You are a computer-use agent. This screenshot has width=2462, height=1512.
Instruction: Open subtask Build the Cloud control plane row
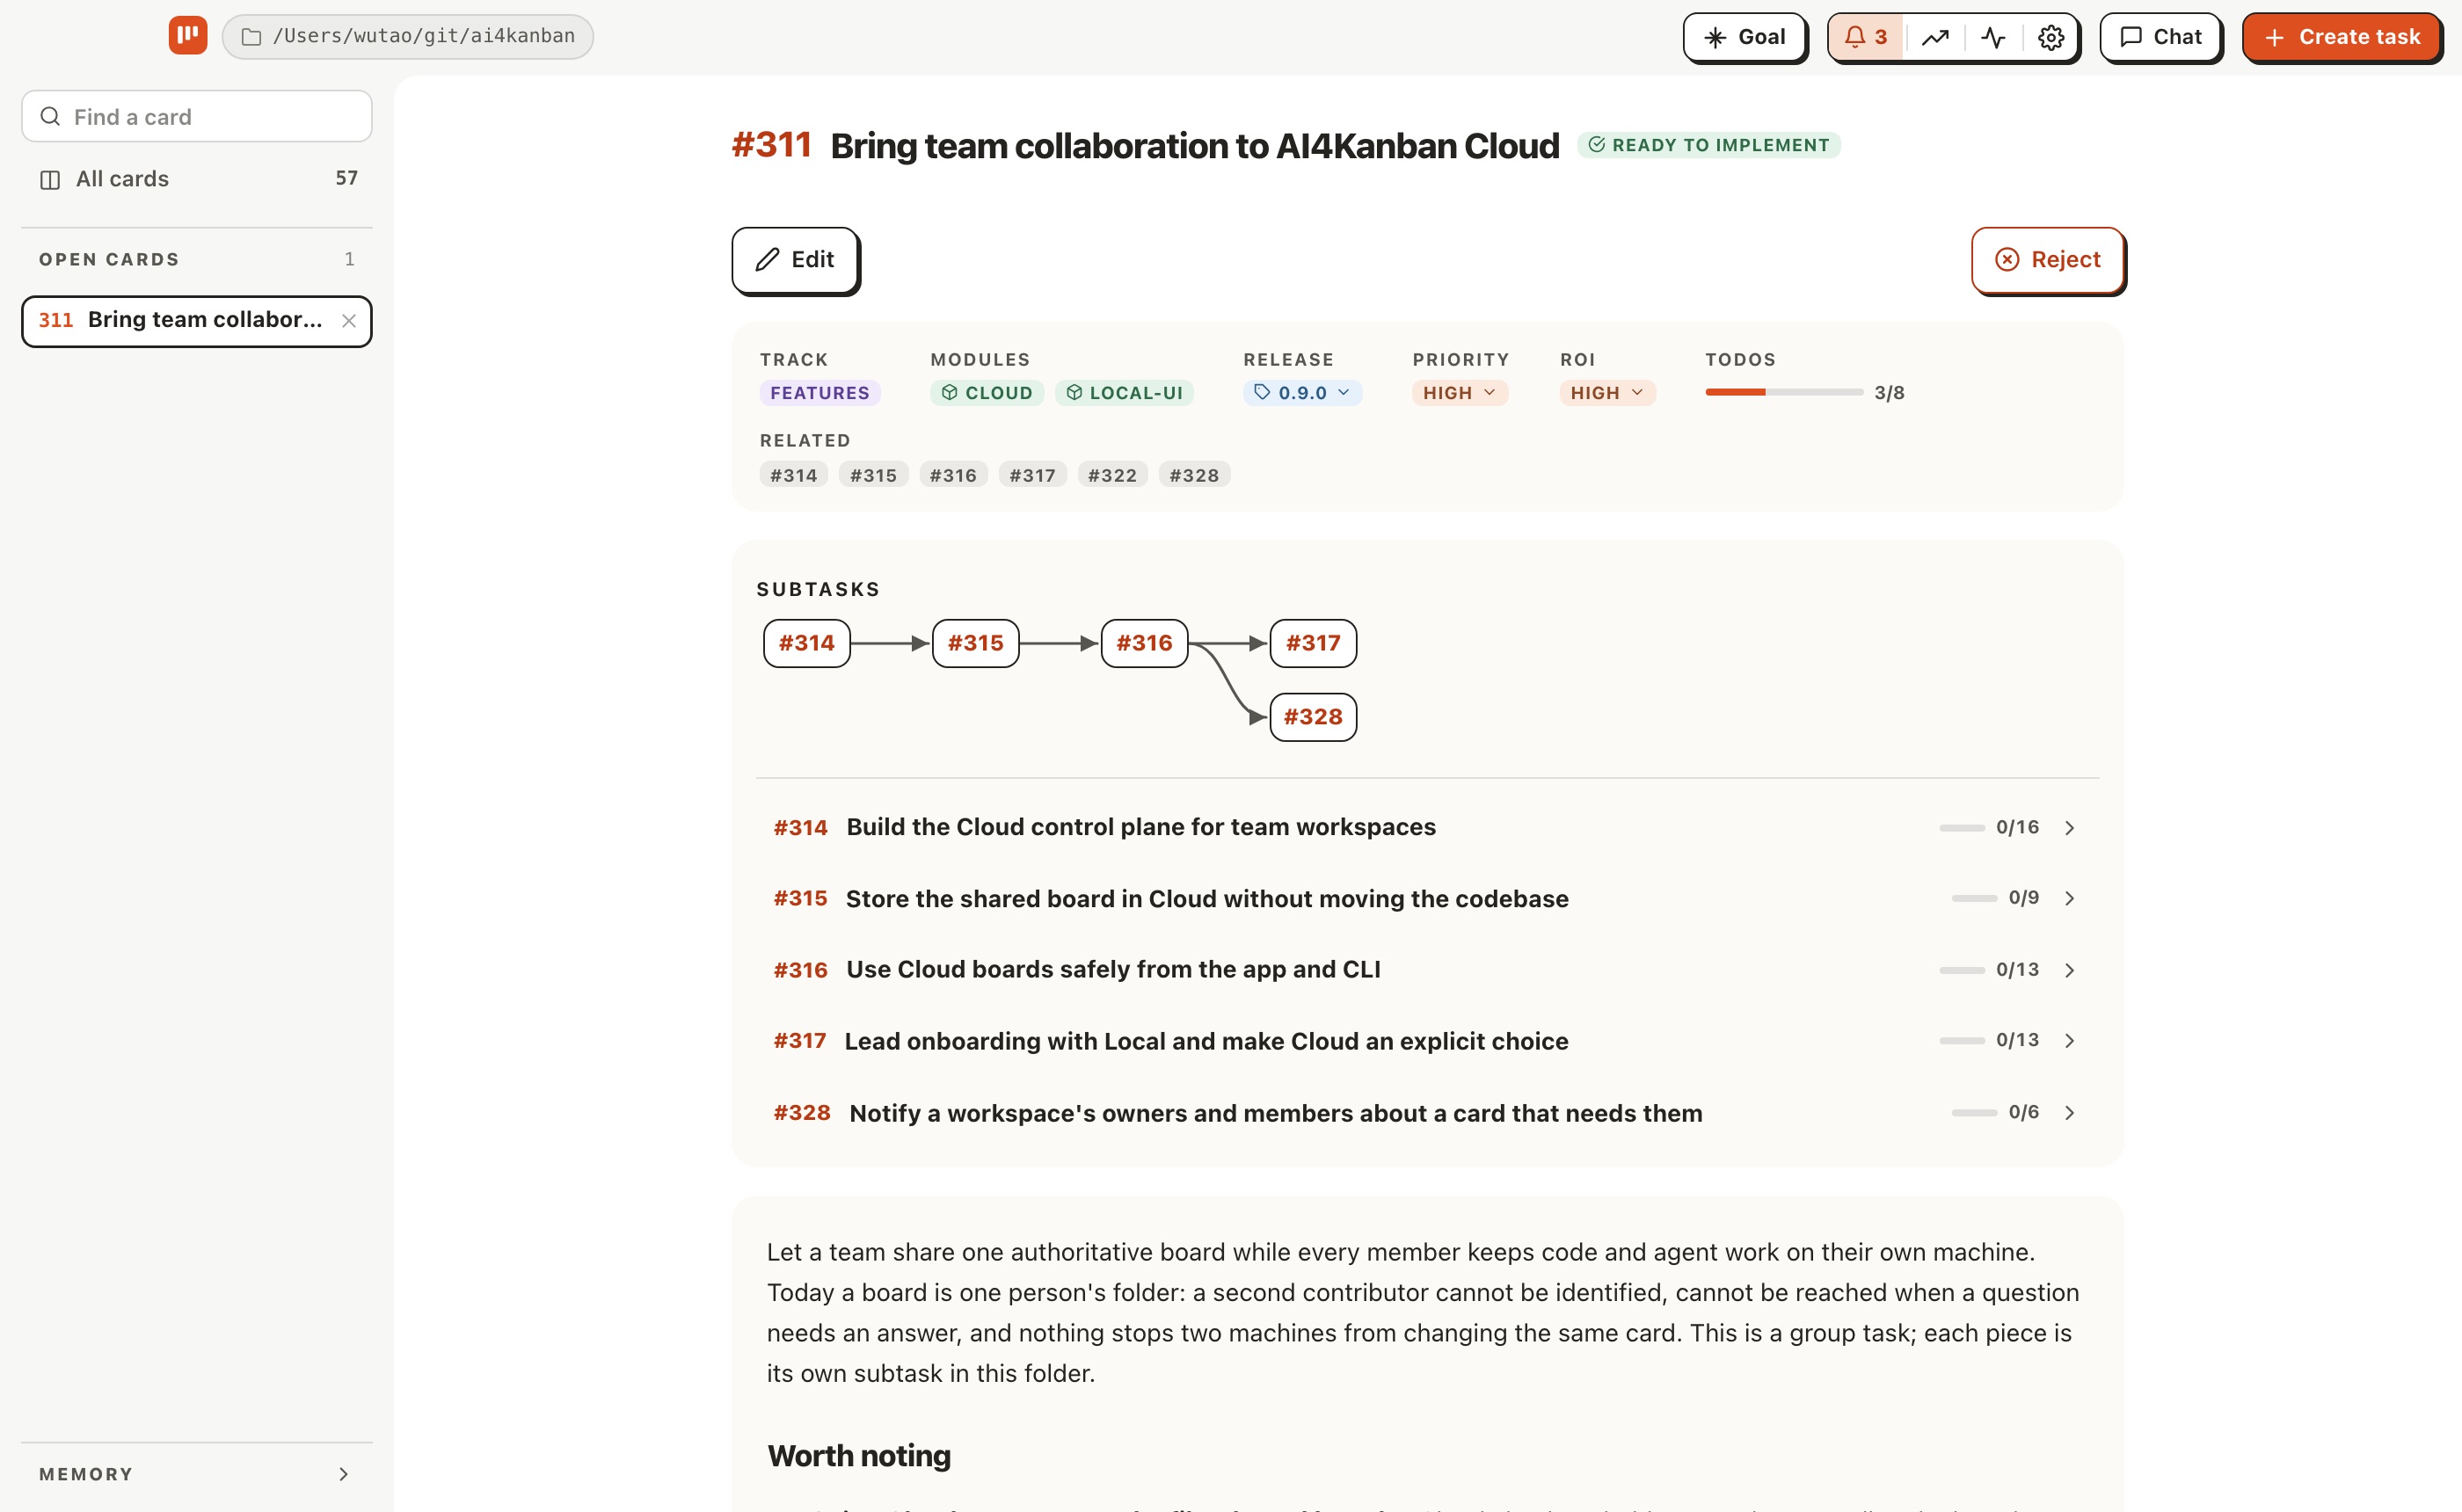[x=1427, y=827]
